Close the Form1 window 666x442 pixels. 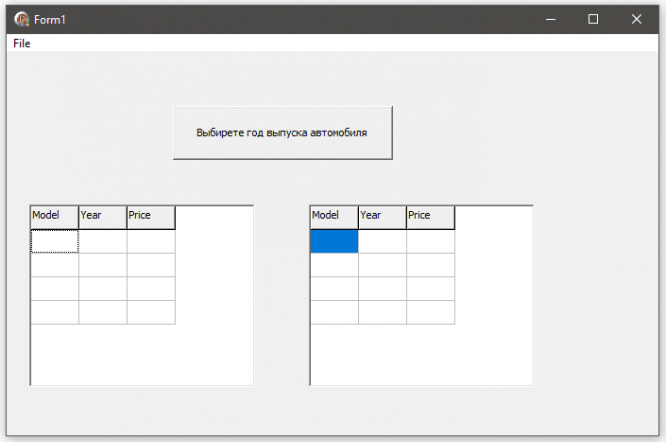pyautogui.click(x=636, y=20)
